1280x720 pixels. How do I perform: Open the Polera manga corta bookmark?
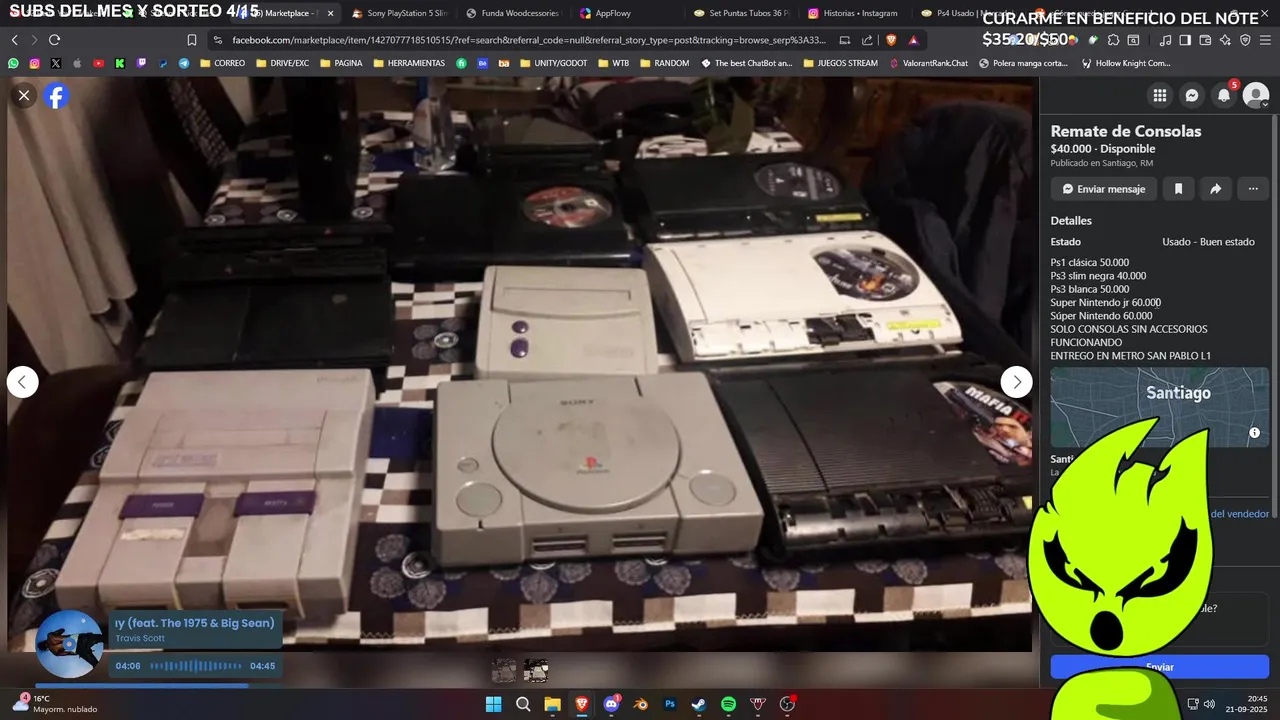coord(1023,63)
